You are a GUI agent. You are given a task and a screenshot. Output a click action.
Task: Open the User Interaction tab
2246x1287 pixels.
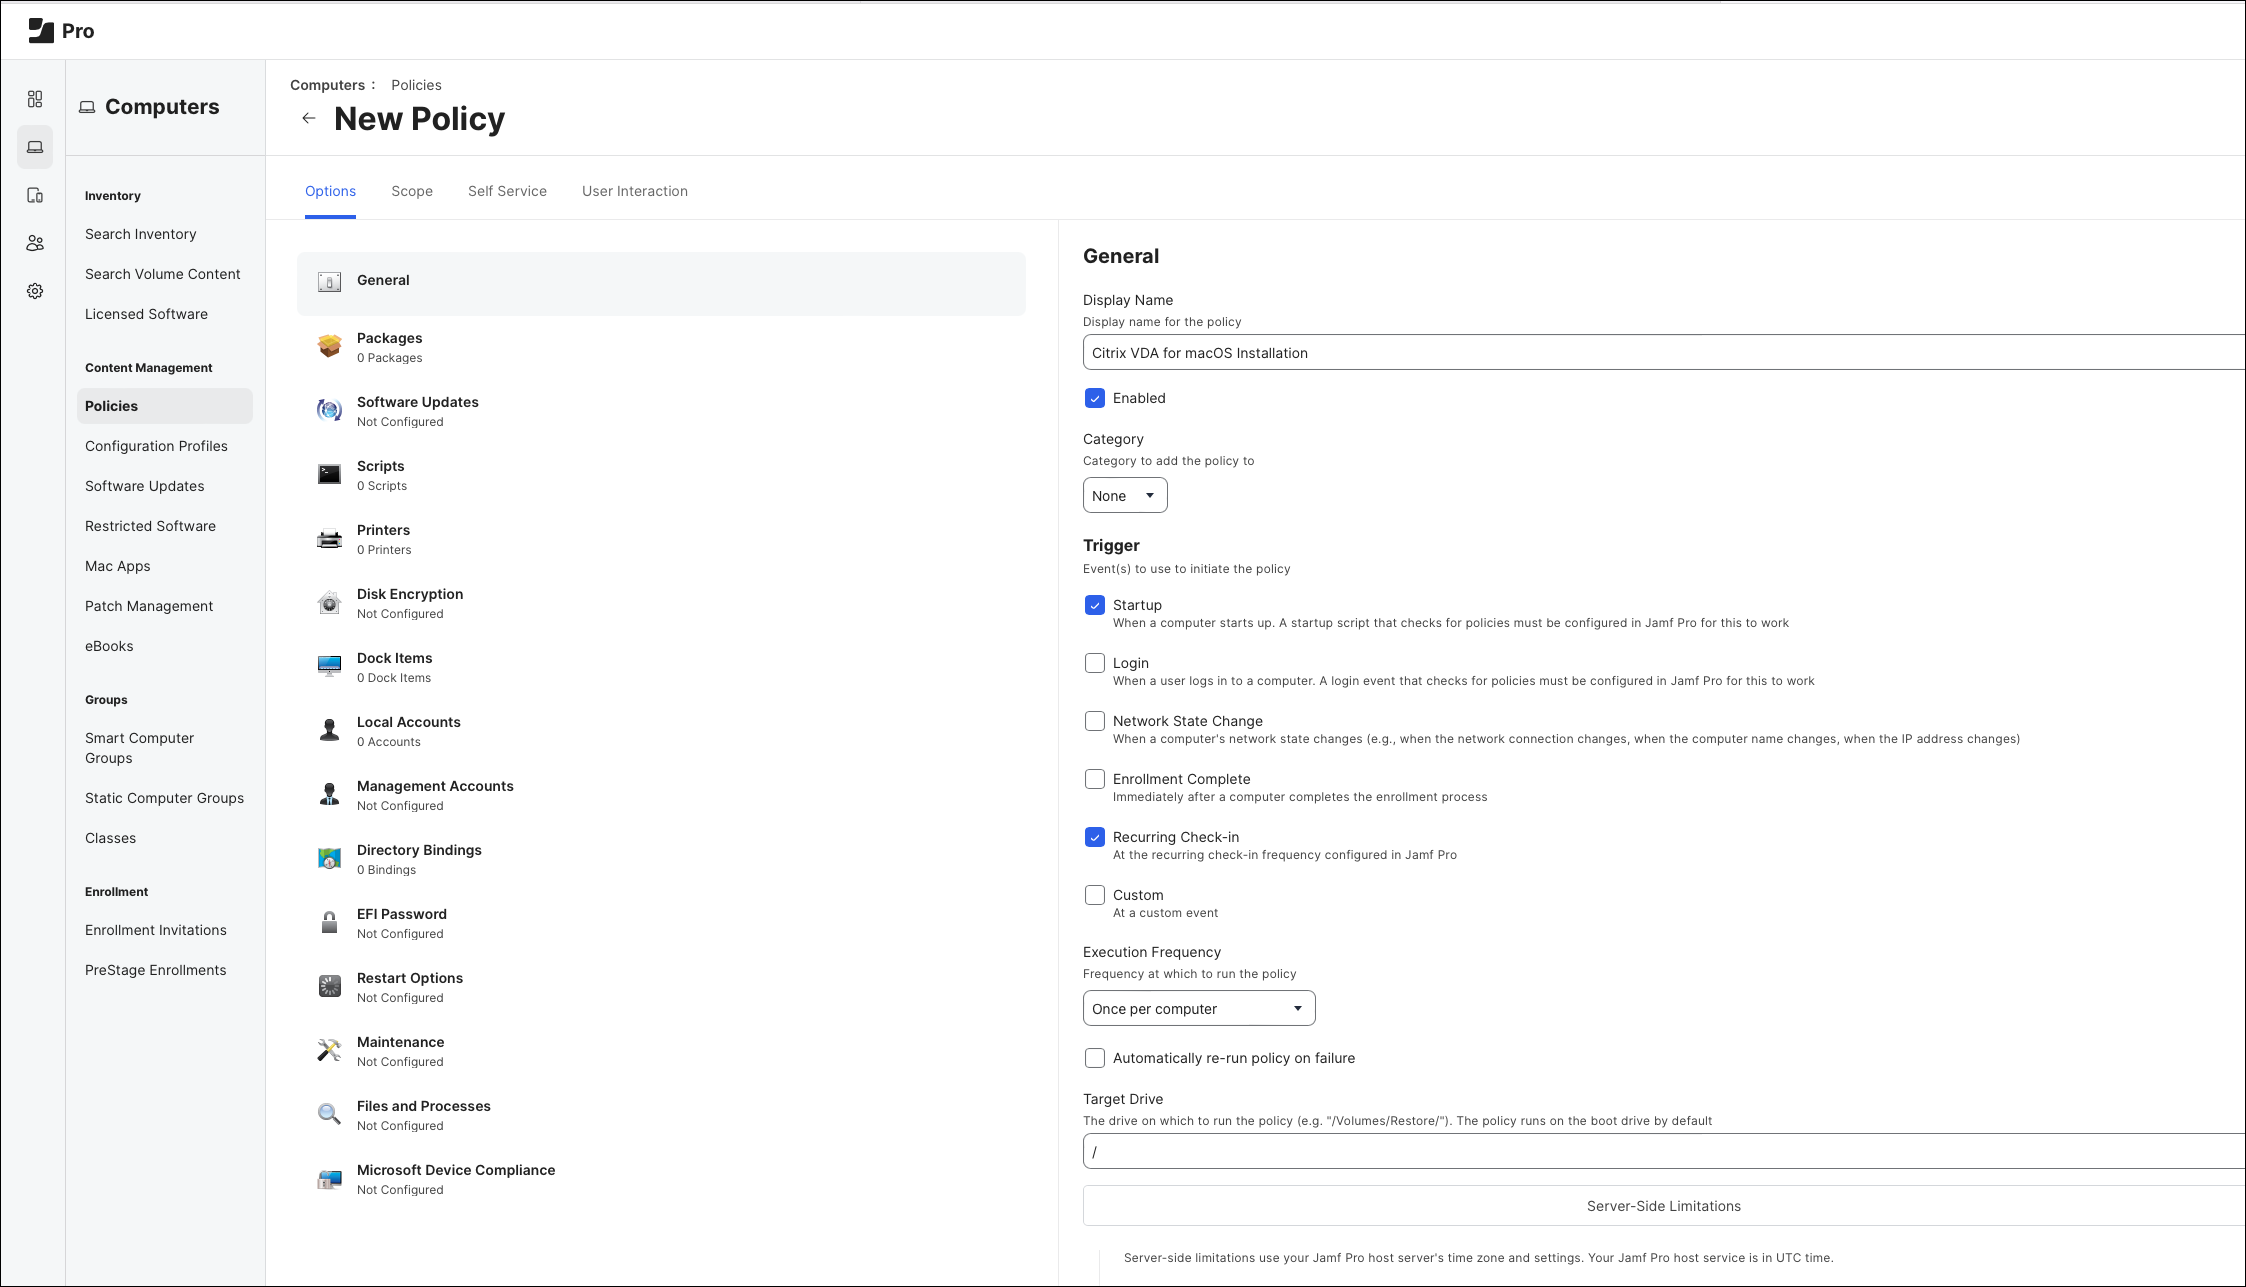(634, 191)
